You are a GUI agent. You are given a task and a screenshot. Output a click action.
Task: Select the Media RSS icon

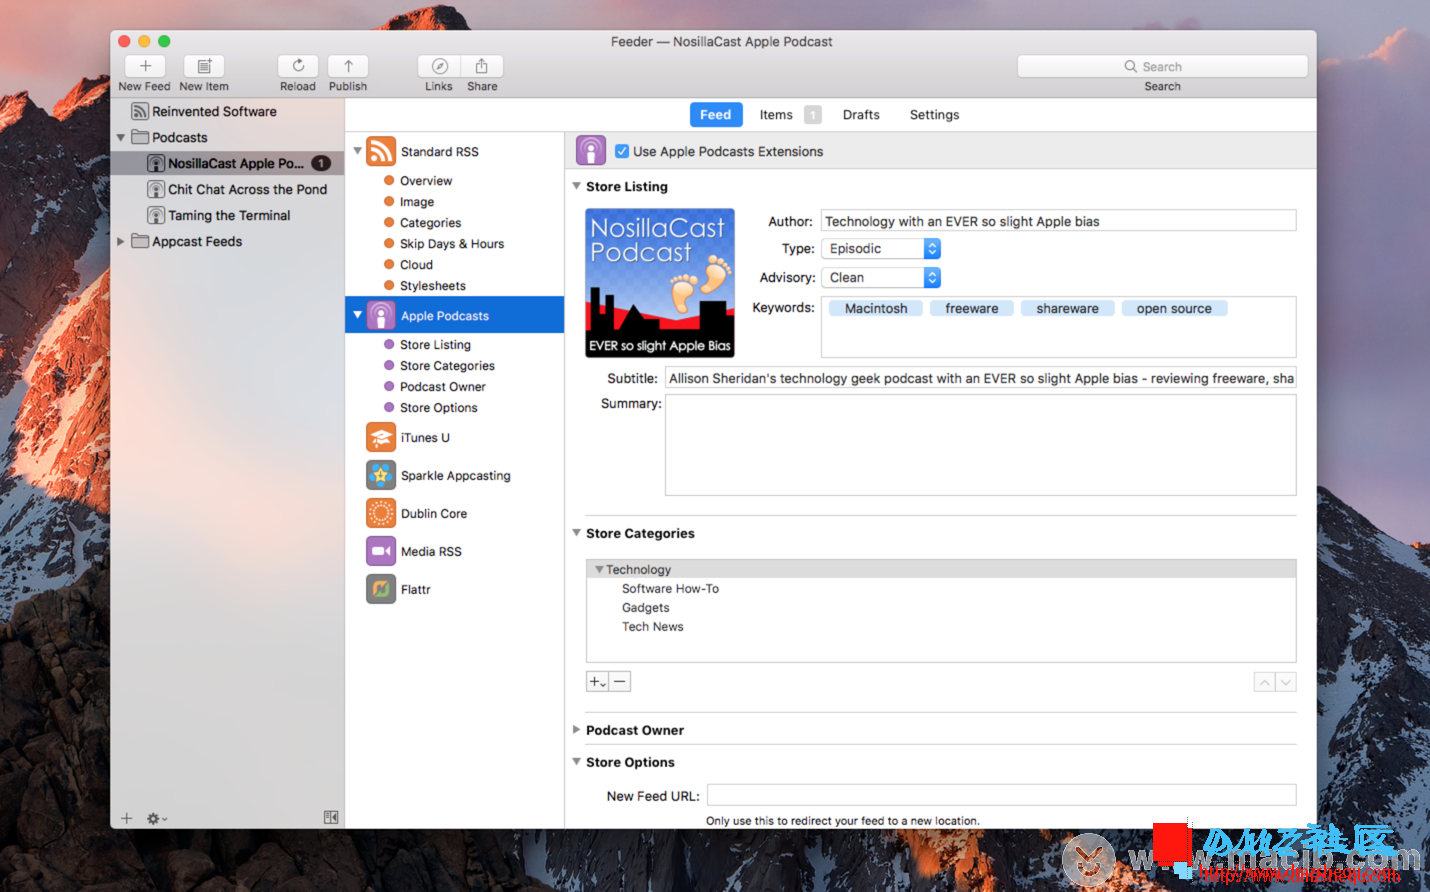click(381, 551)
